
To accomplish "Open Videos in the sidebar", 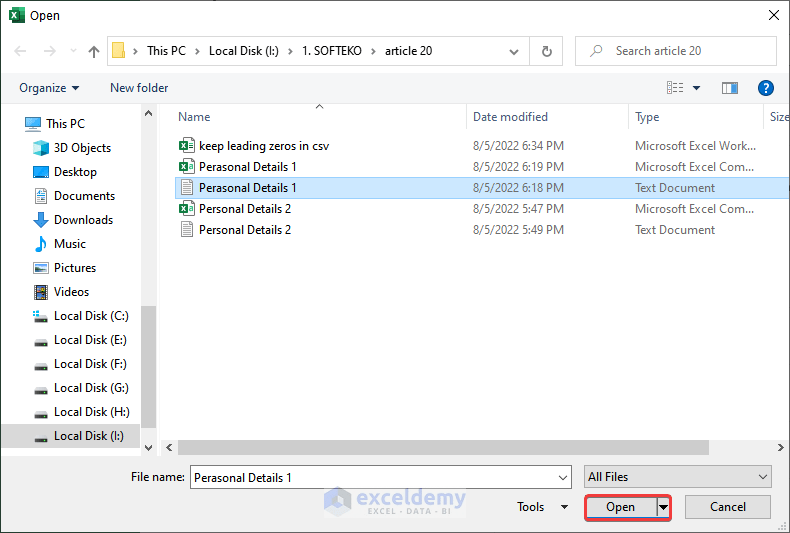I will point(61,292).
